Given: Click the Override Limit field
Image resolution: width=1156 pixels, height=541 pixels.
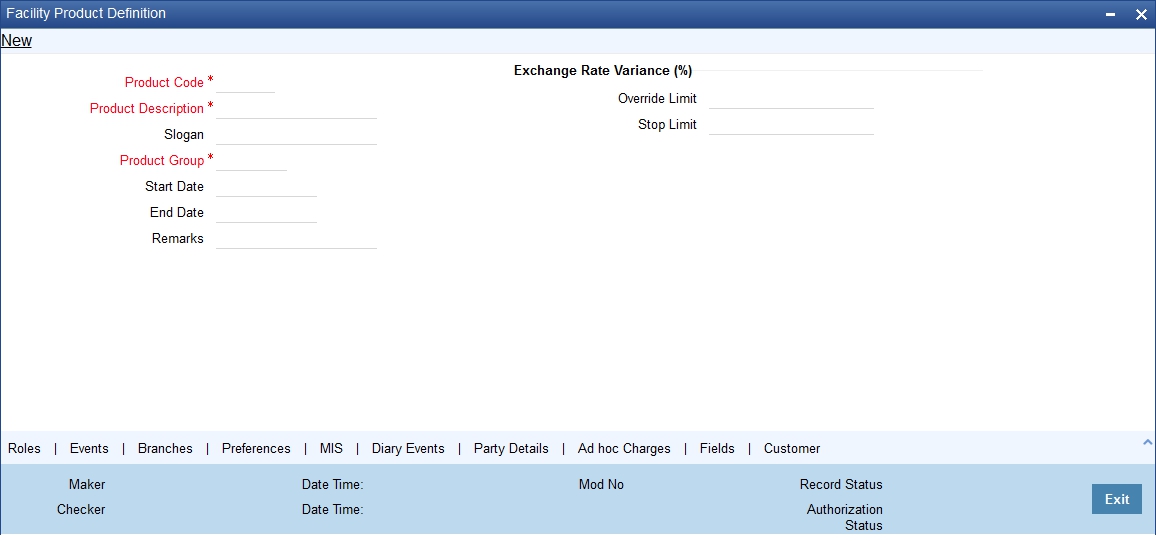Looking at the screenshot, I should [791, 99].
